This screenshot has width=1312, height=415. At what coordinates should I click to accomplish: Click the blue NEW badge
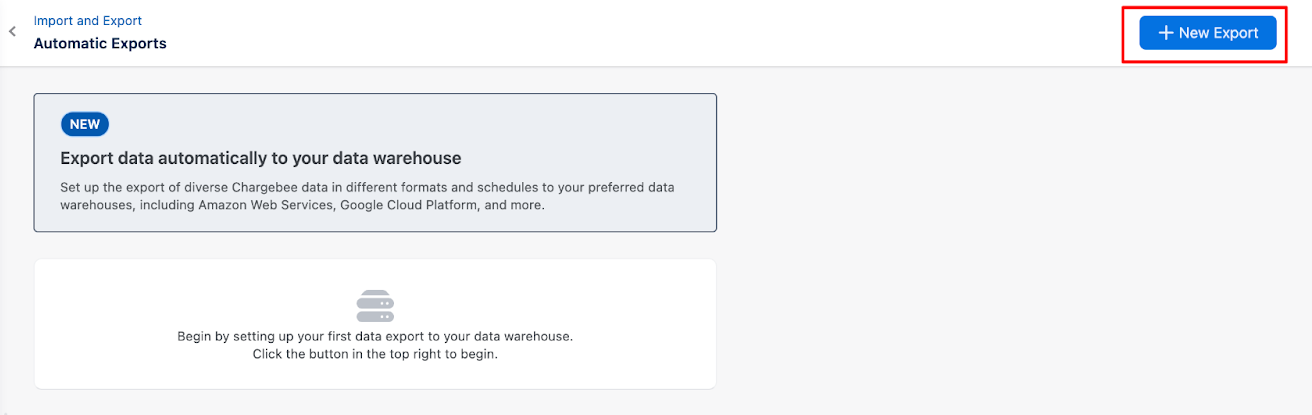tap(84, 124)
